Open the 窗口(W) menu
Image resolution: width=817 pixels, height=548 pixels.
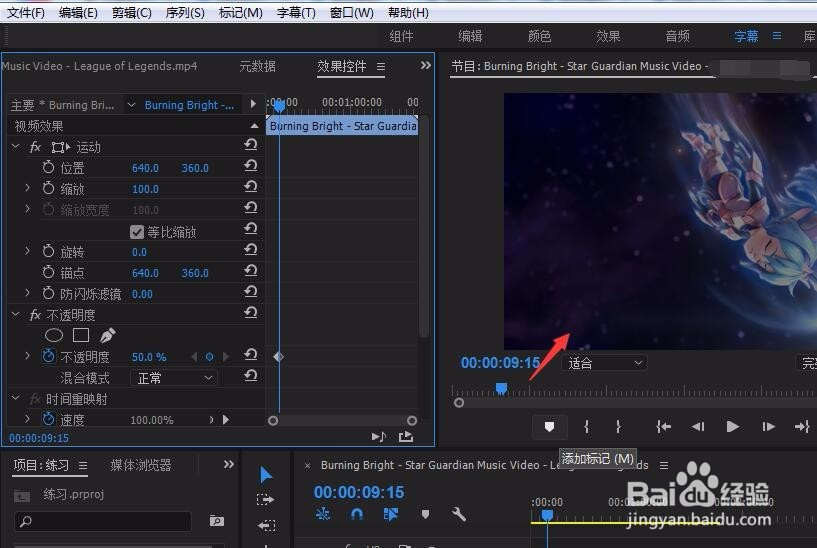pos(352,12)
